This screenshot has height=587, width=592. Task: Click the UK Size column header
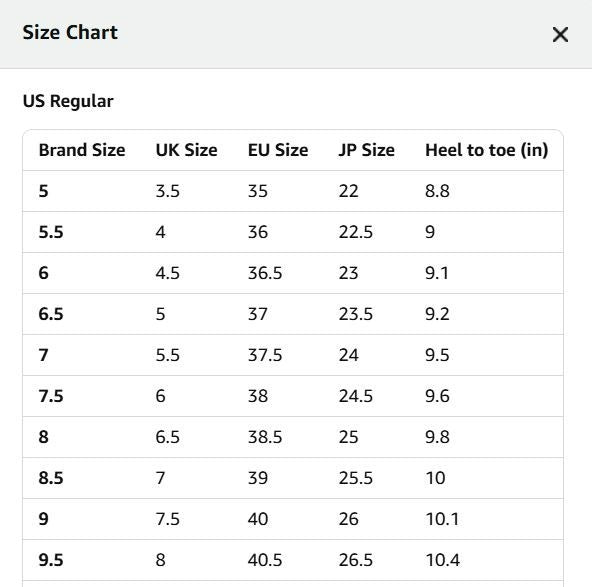[187, 150]
